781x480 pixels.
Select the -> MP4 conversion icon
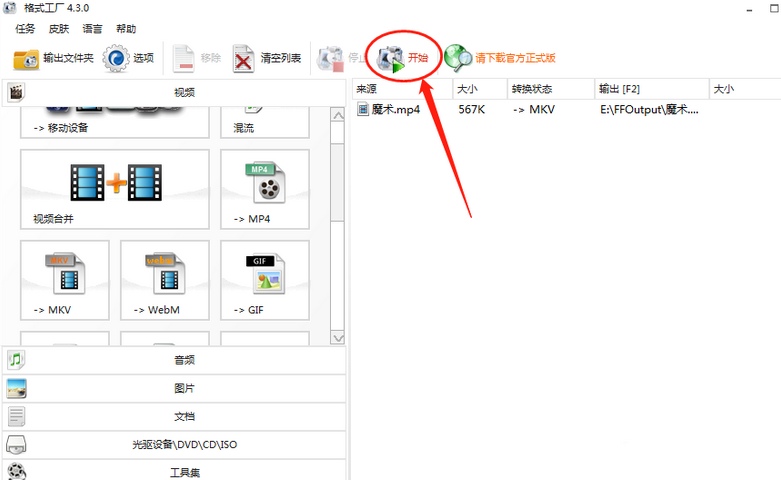(x=264, y=190)
